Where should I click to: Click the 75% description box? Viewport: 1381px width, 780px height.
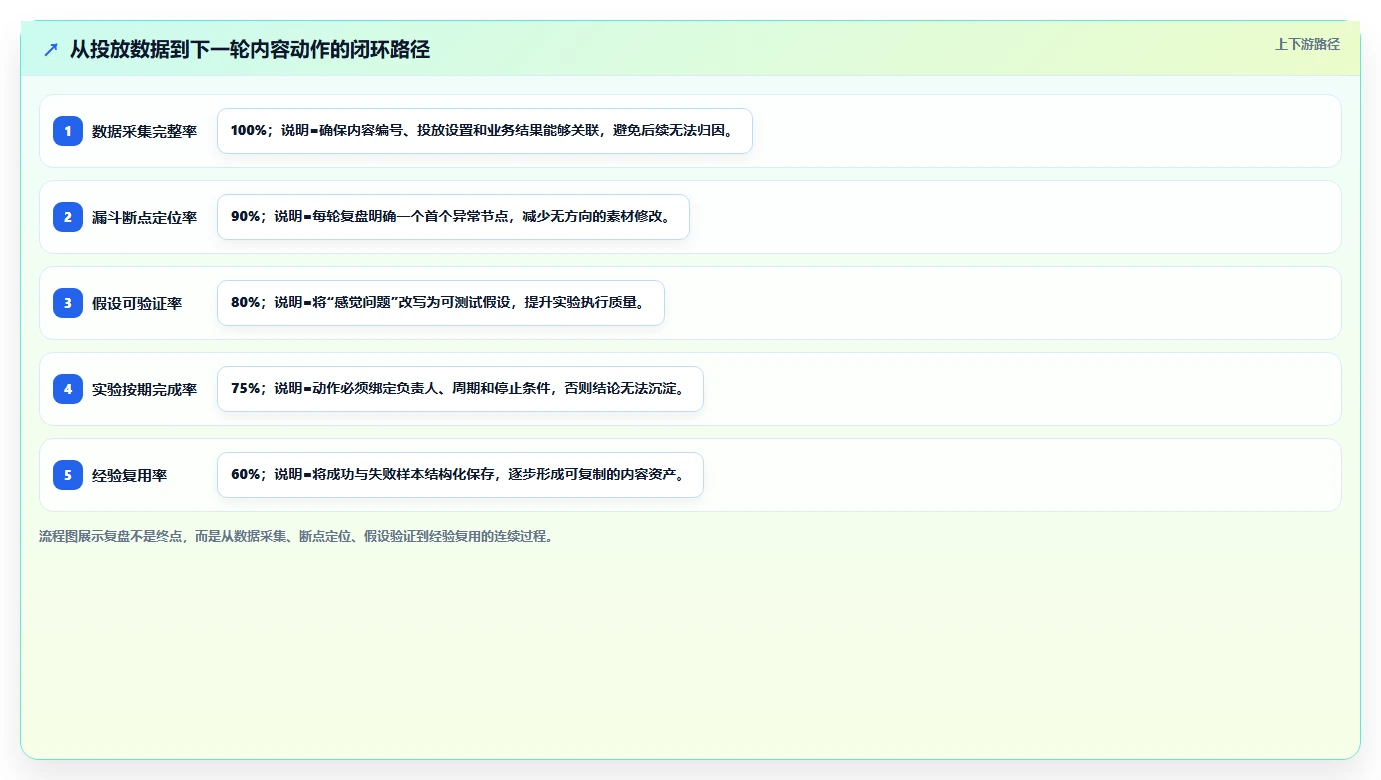tap(460, 389)
